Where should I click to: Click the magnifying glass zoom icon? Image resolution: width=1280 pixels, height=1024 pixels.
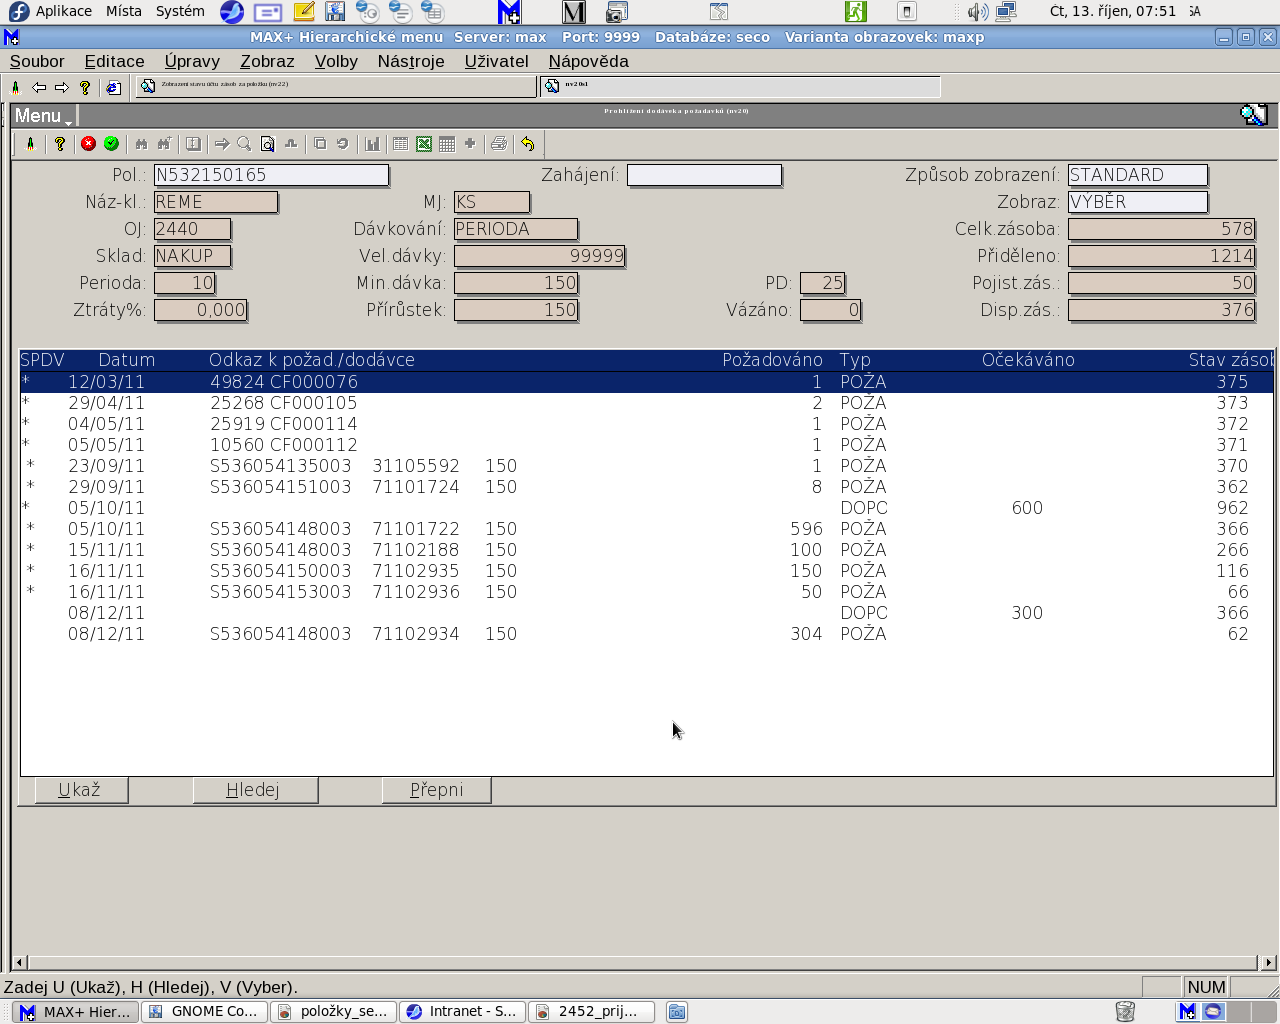[244, 144]
